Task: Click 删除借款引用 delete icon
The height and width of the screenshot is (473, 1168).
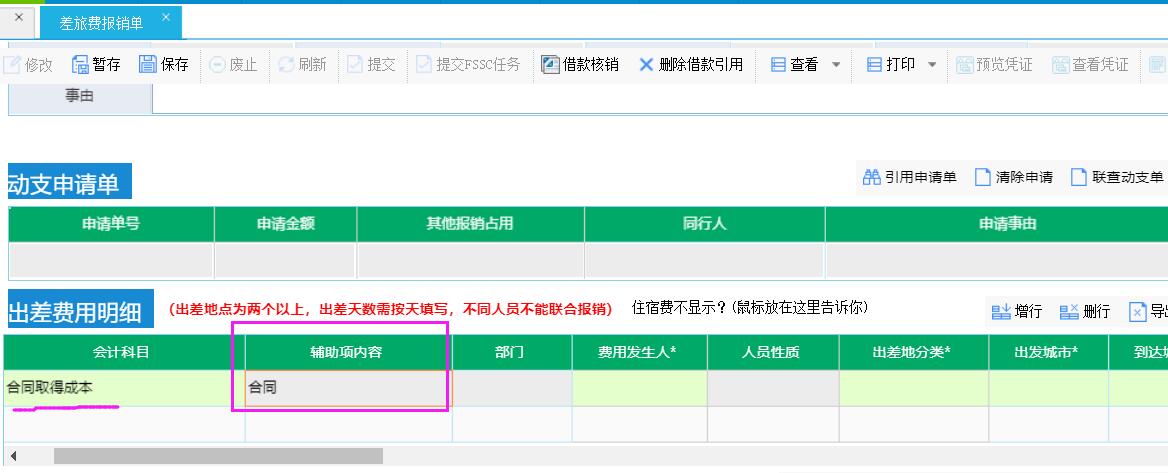Action: coord(646,65)
